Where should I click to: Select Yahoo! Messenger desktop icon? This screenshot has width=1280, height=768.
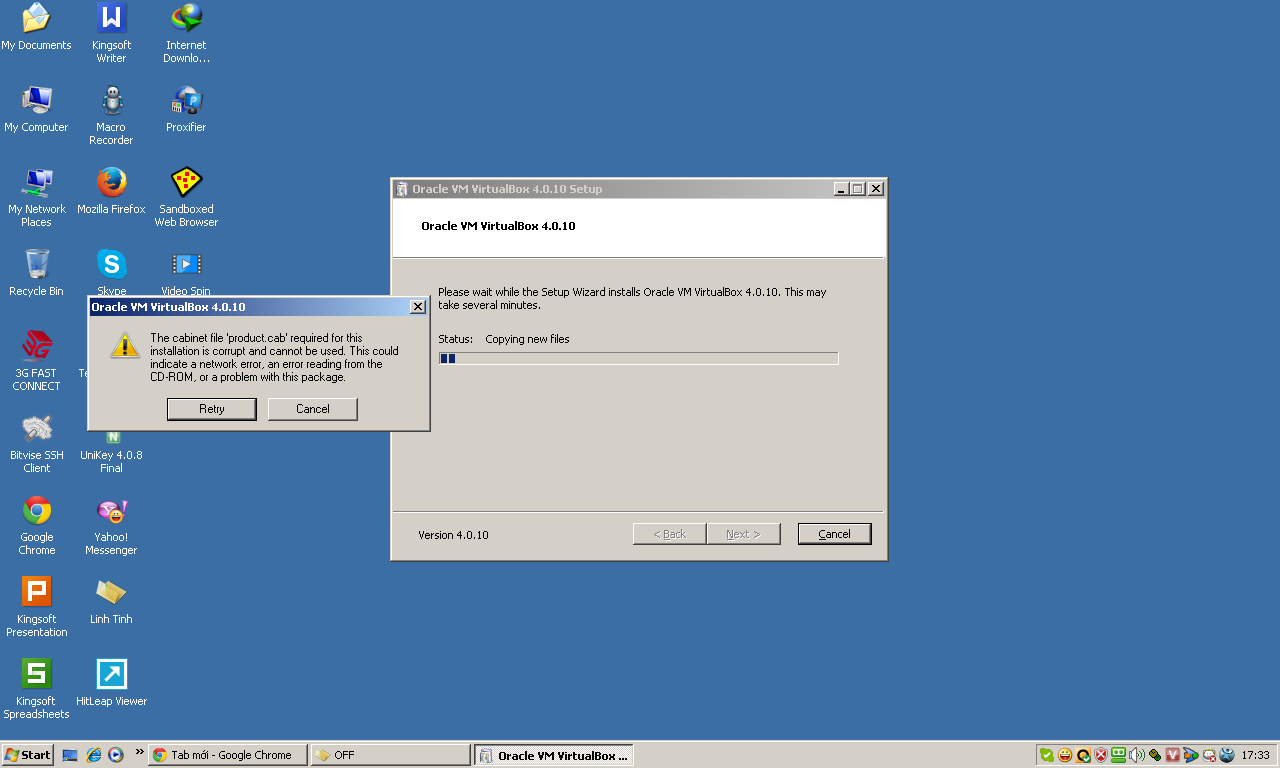pos(111,525)
